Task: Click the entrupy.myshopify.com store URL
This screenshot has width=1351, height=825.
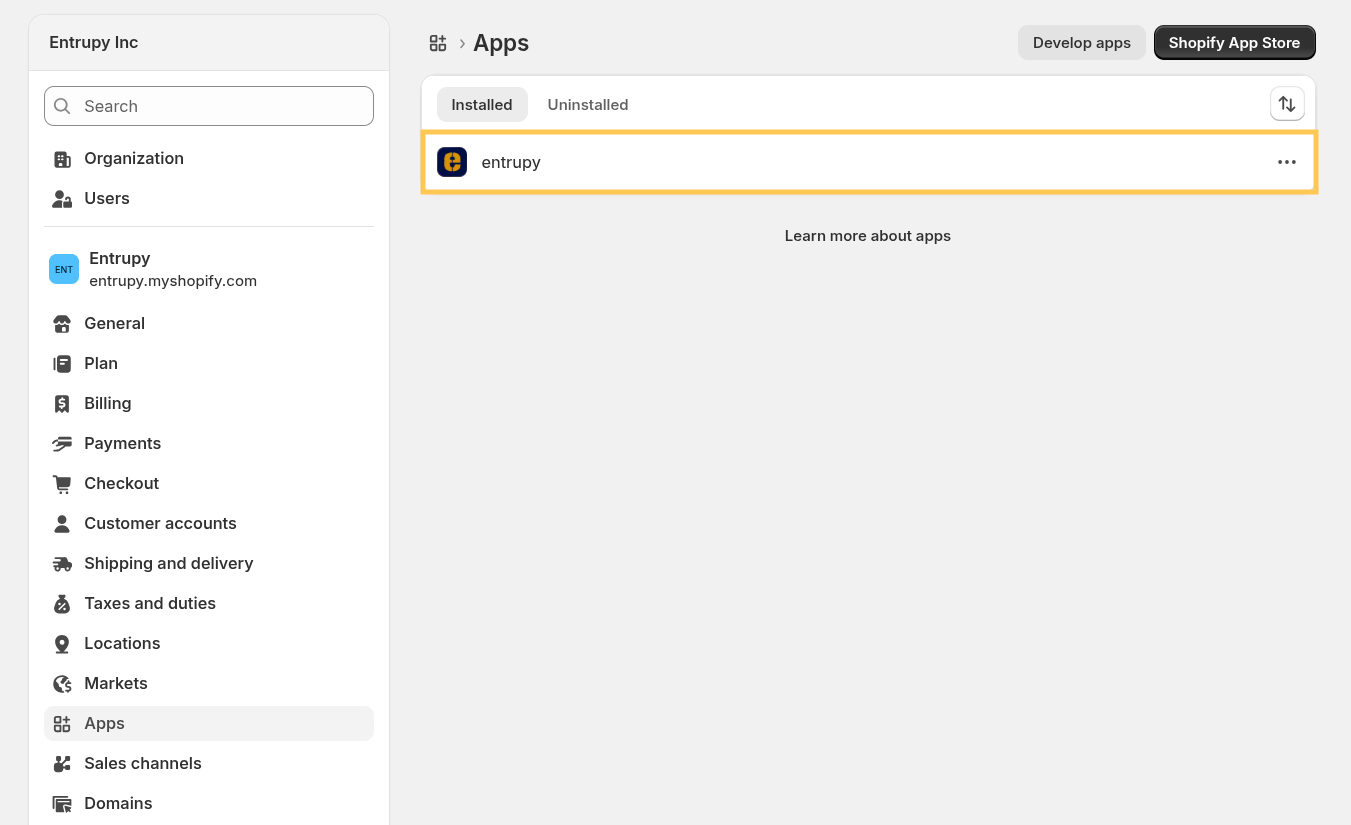Action: tap(173, 281)
